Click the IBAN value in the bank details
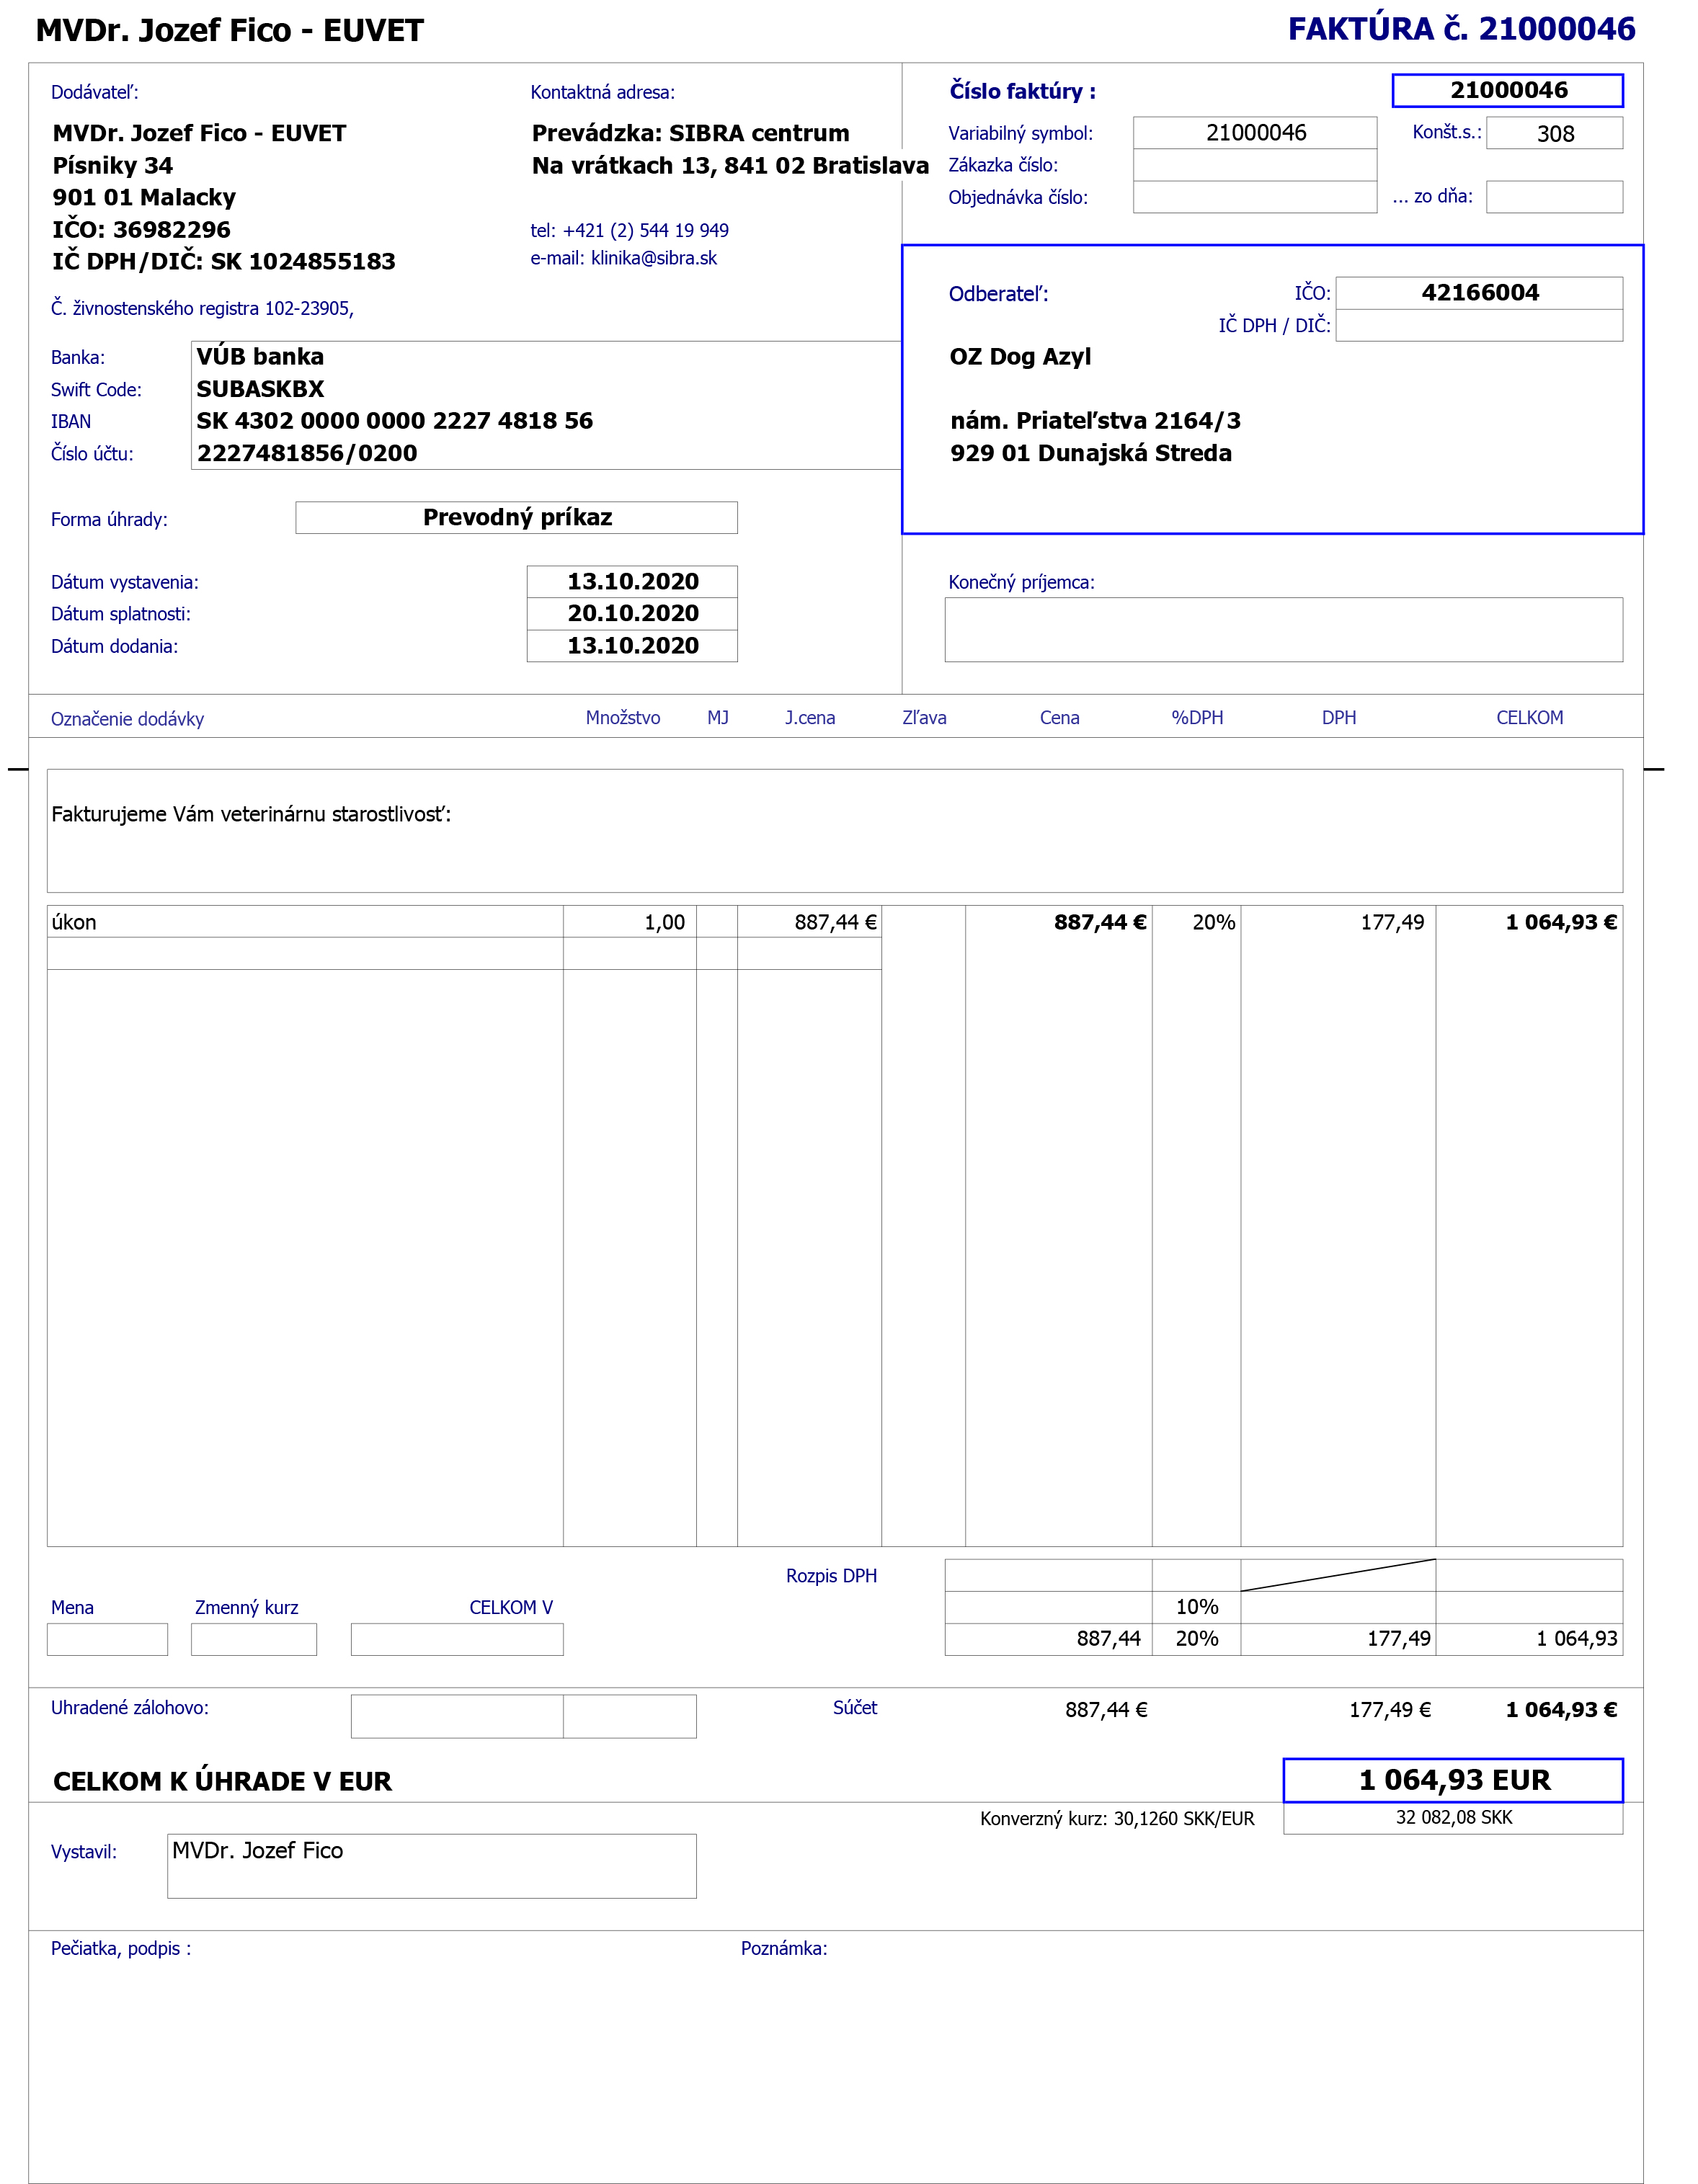 coord(394,421)
